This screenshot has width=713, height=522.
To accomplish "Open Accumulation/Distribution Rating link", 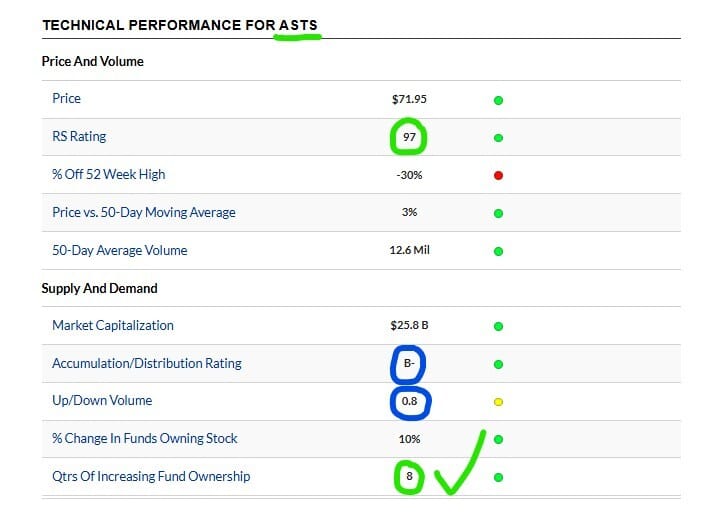I will pos(147,363).
